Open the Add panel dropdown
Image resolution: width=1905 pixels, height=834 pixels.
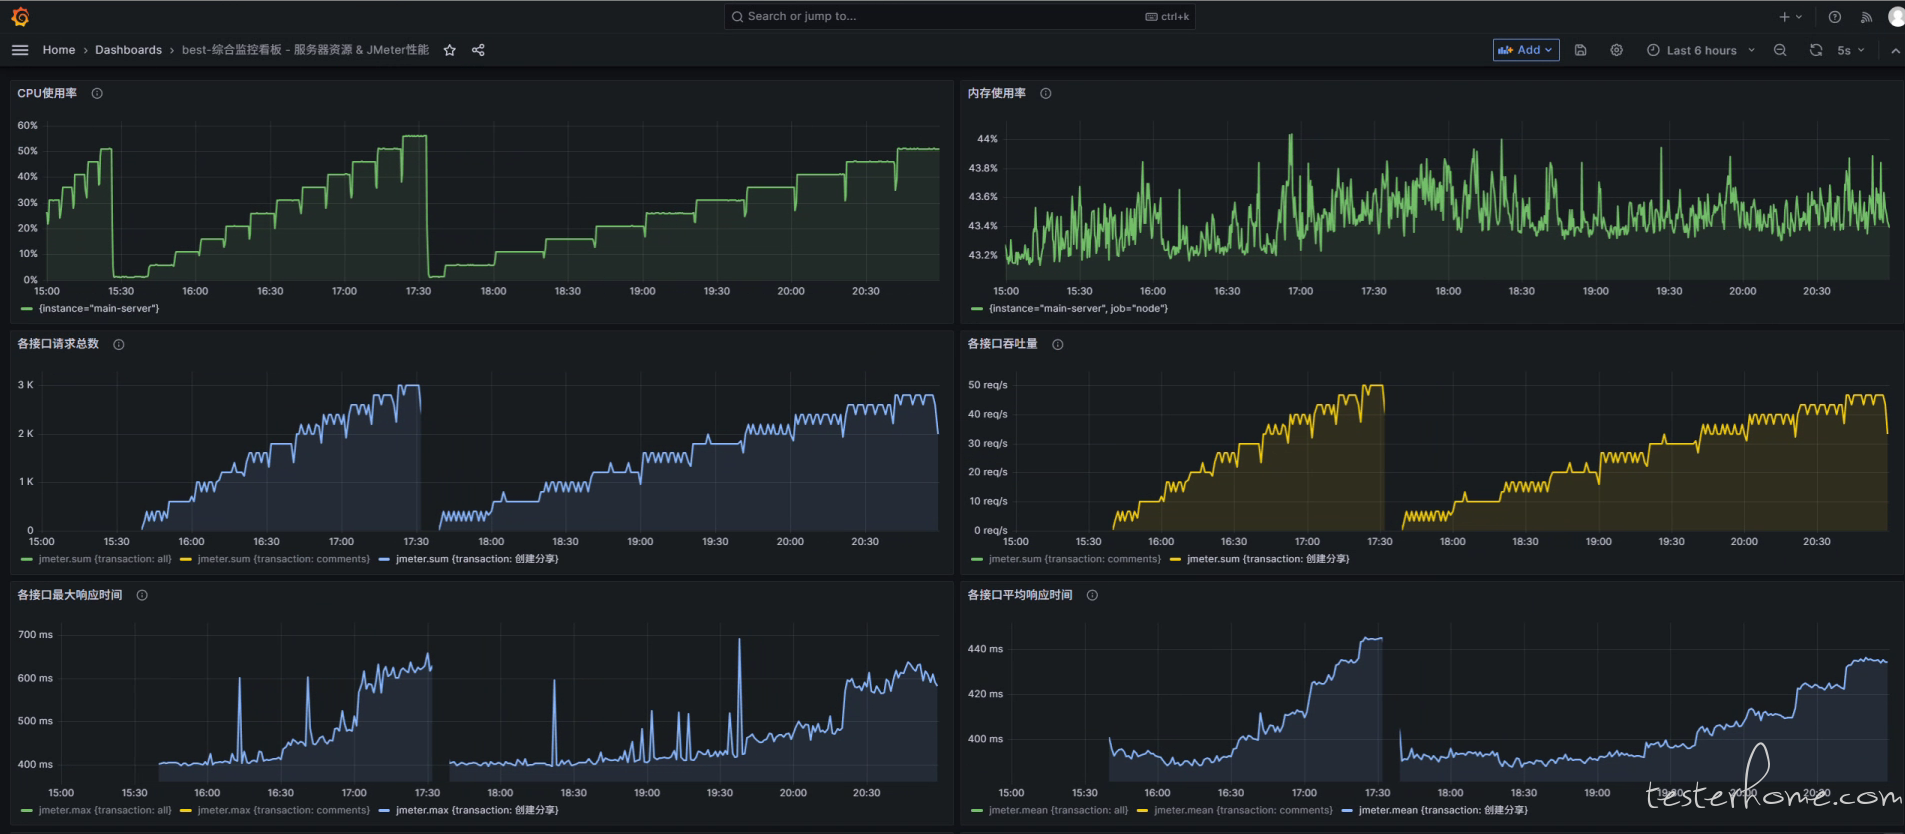click(x=1526, y=50)
